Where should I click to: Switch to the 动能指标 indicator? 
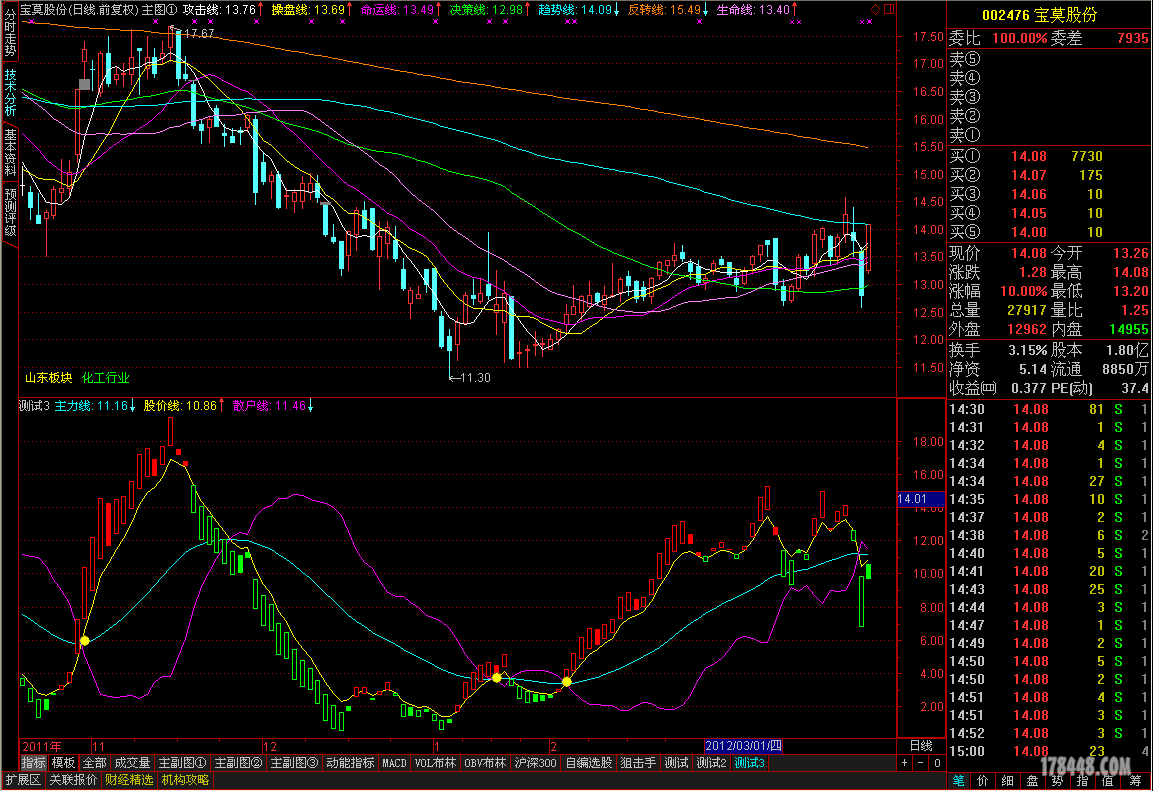[350, 763]
